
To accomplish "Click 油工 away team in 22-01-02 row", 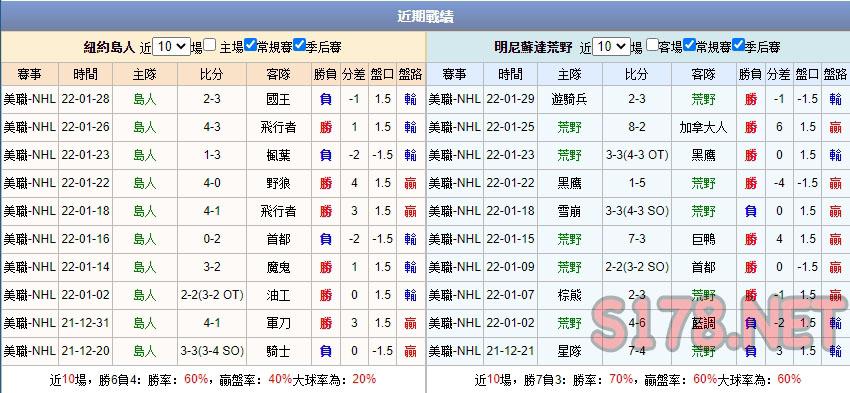I will tap(279, 295).
